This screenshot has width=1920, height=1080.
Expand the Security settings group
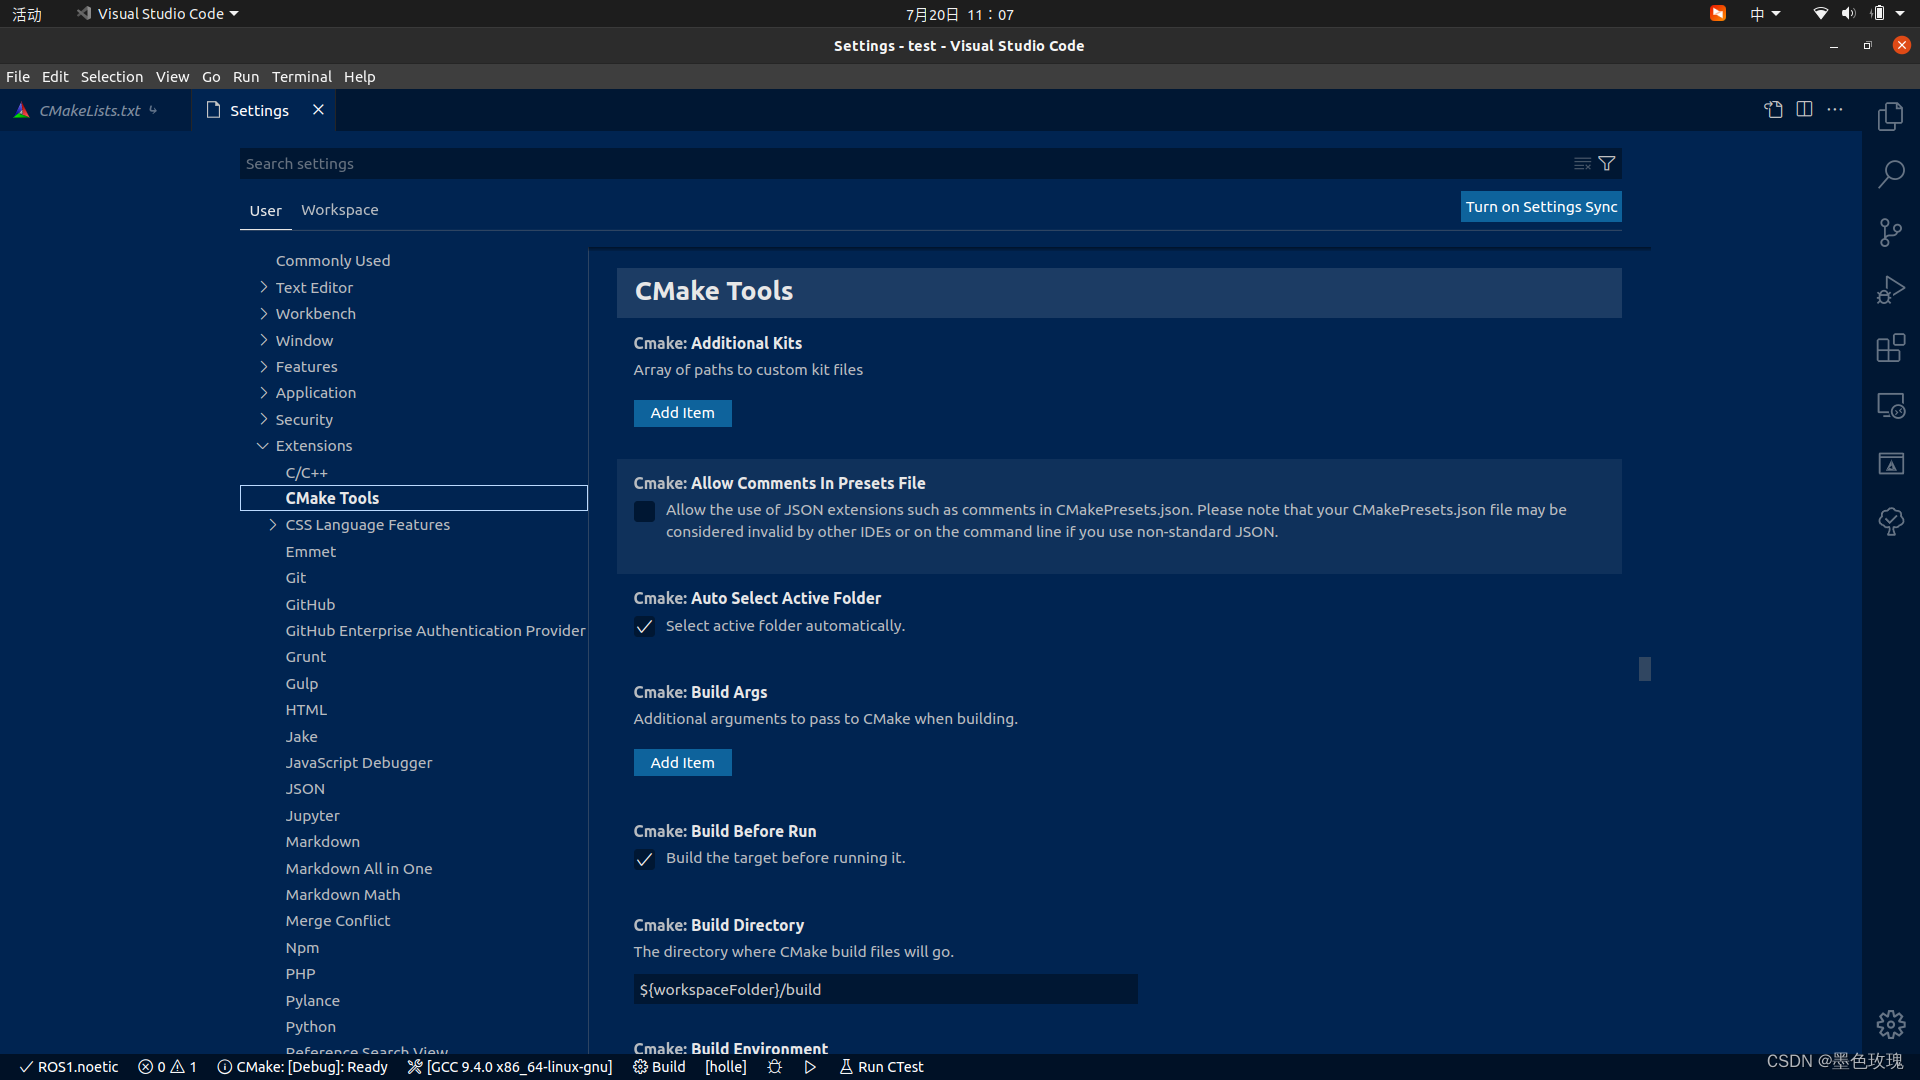pos(264,419)
